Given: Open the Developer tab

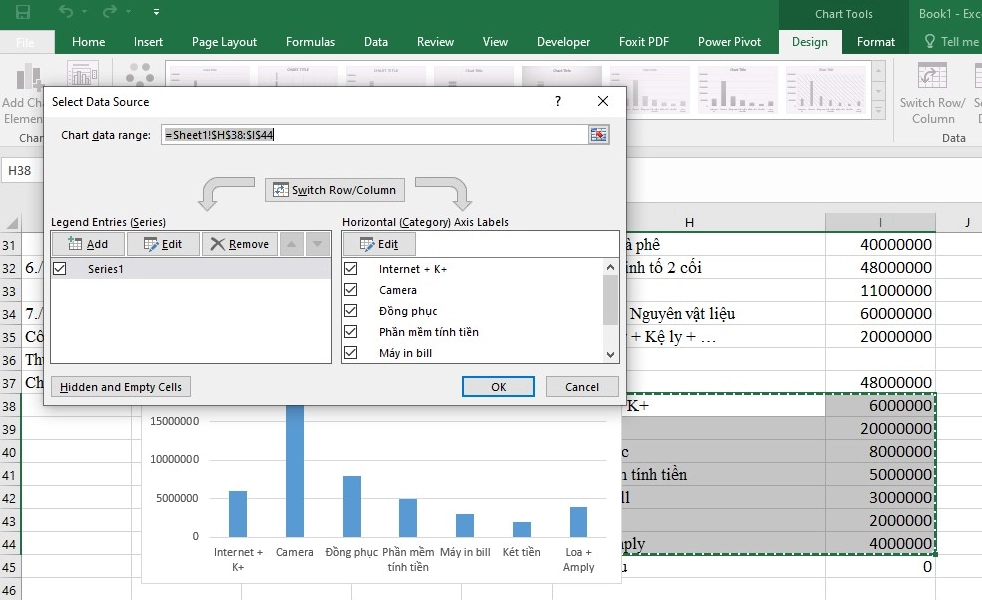Looking at the screenshot, I should 563,42.
